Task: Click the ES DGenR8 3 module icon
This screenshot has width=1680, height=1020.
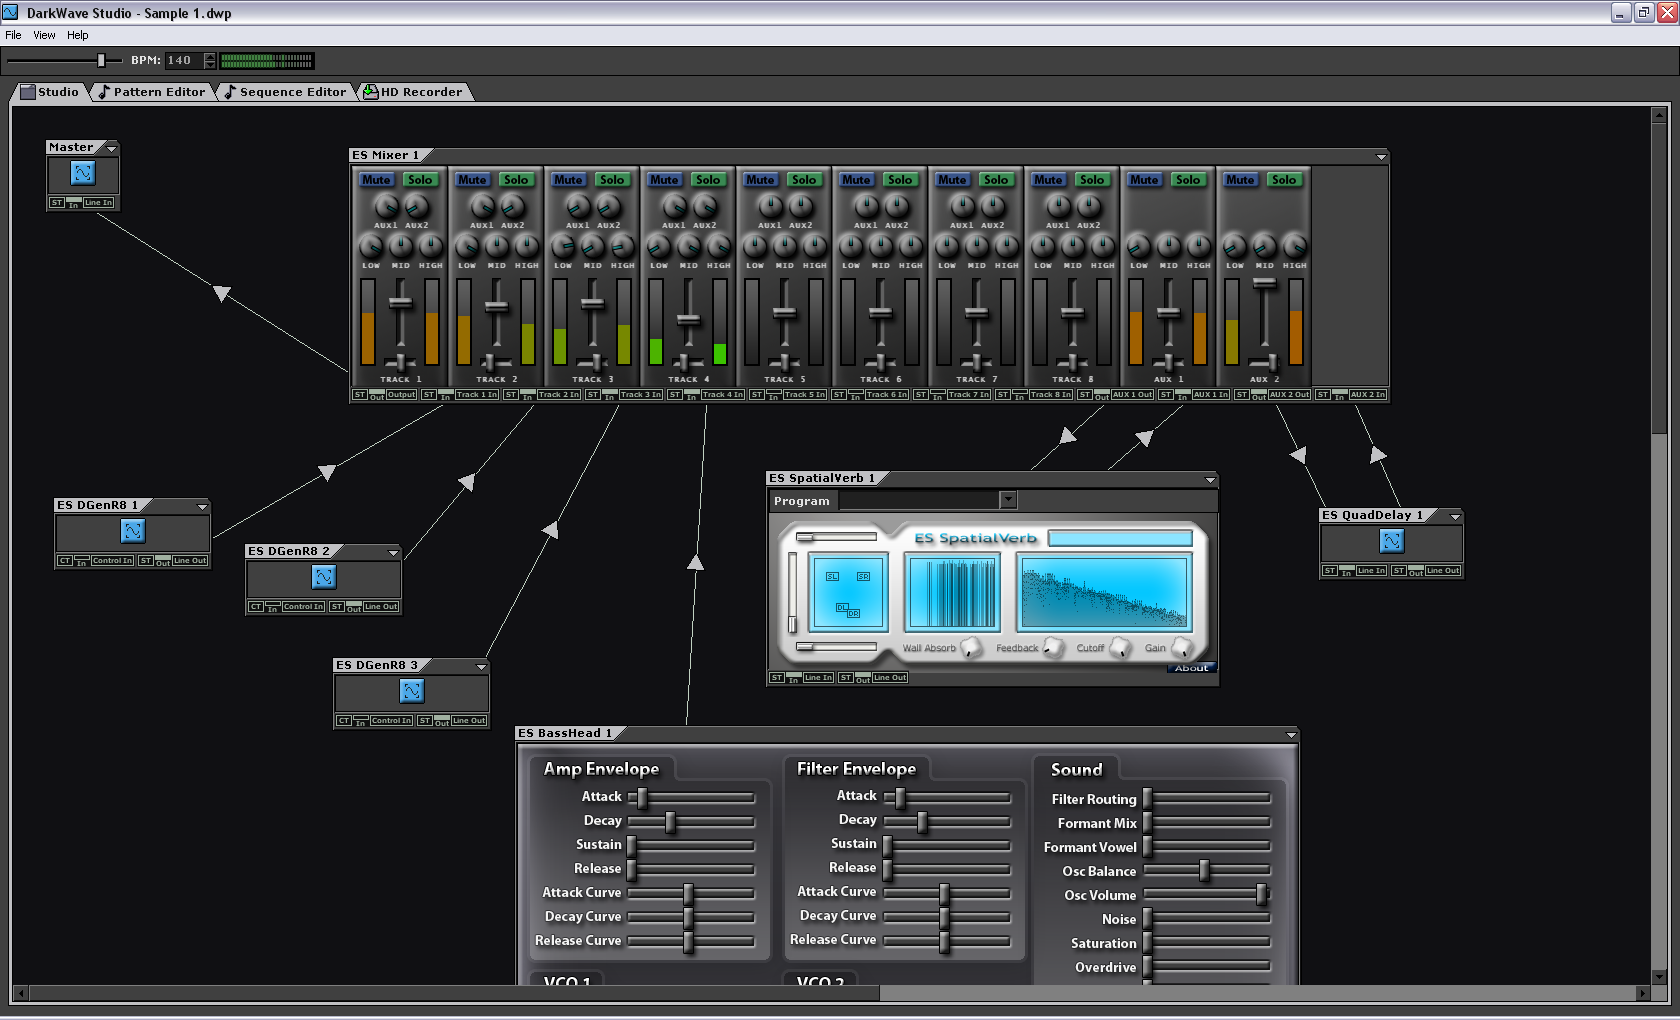Action: click(x=412, y=691)
